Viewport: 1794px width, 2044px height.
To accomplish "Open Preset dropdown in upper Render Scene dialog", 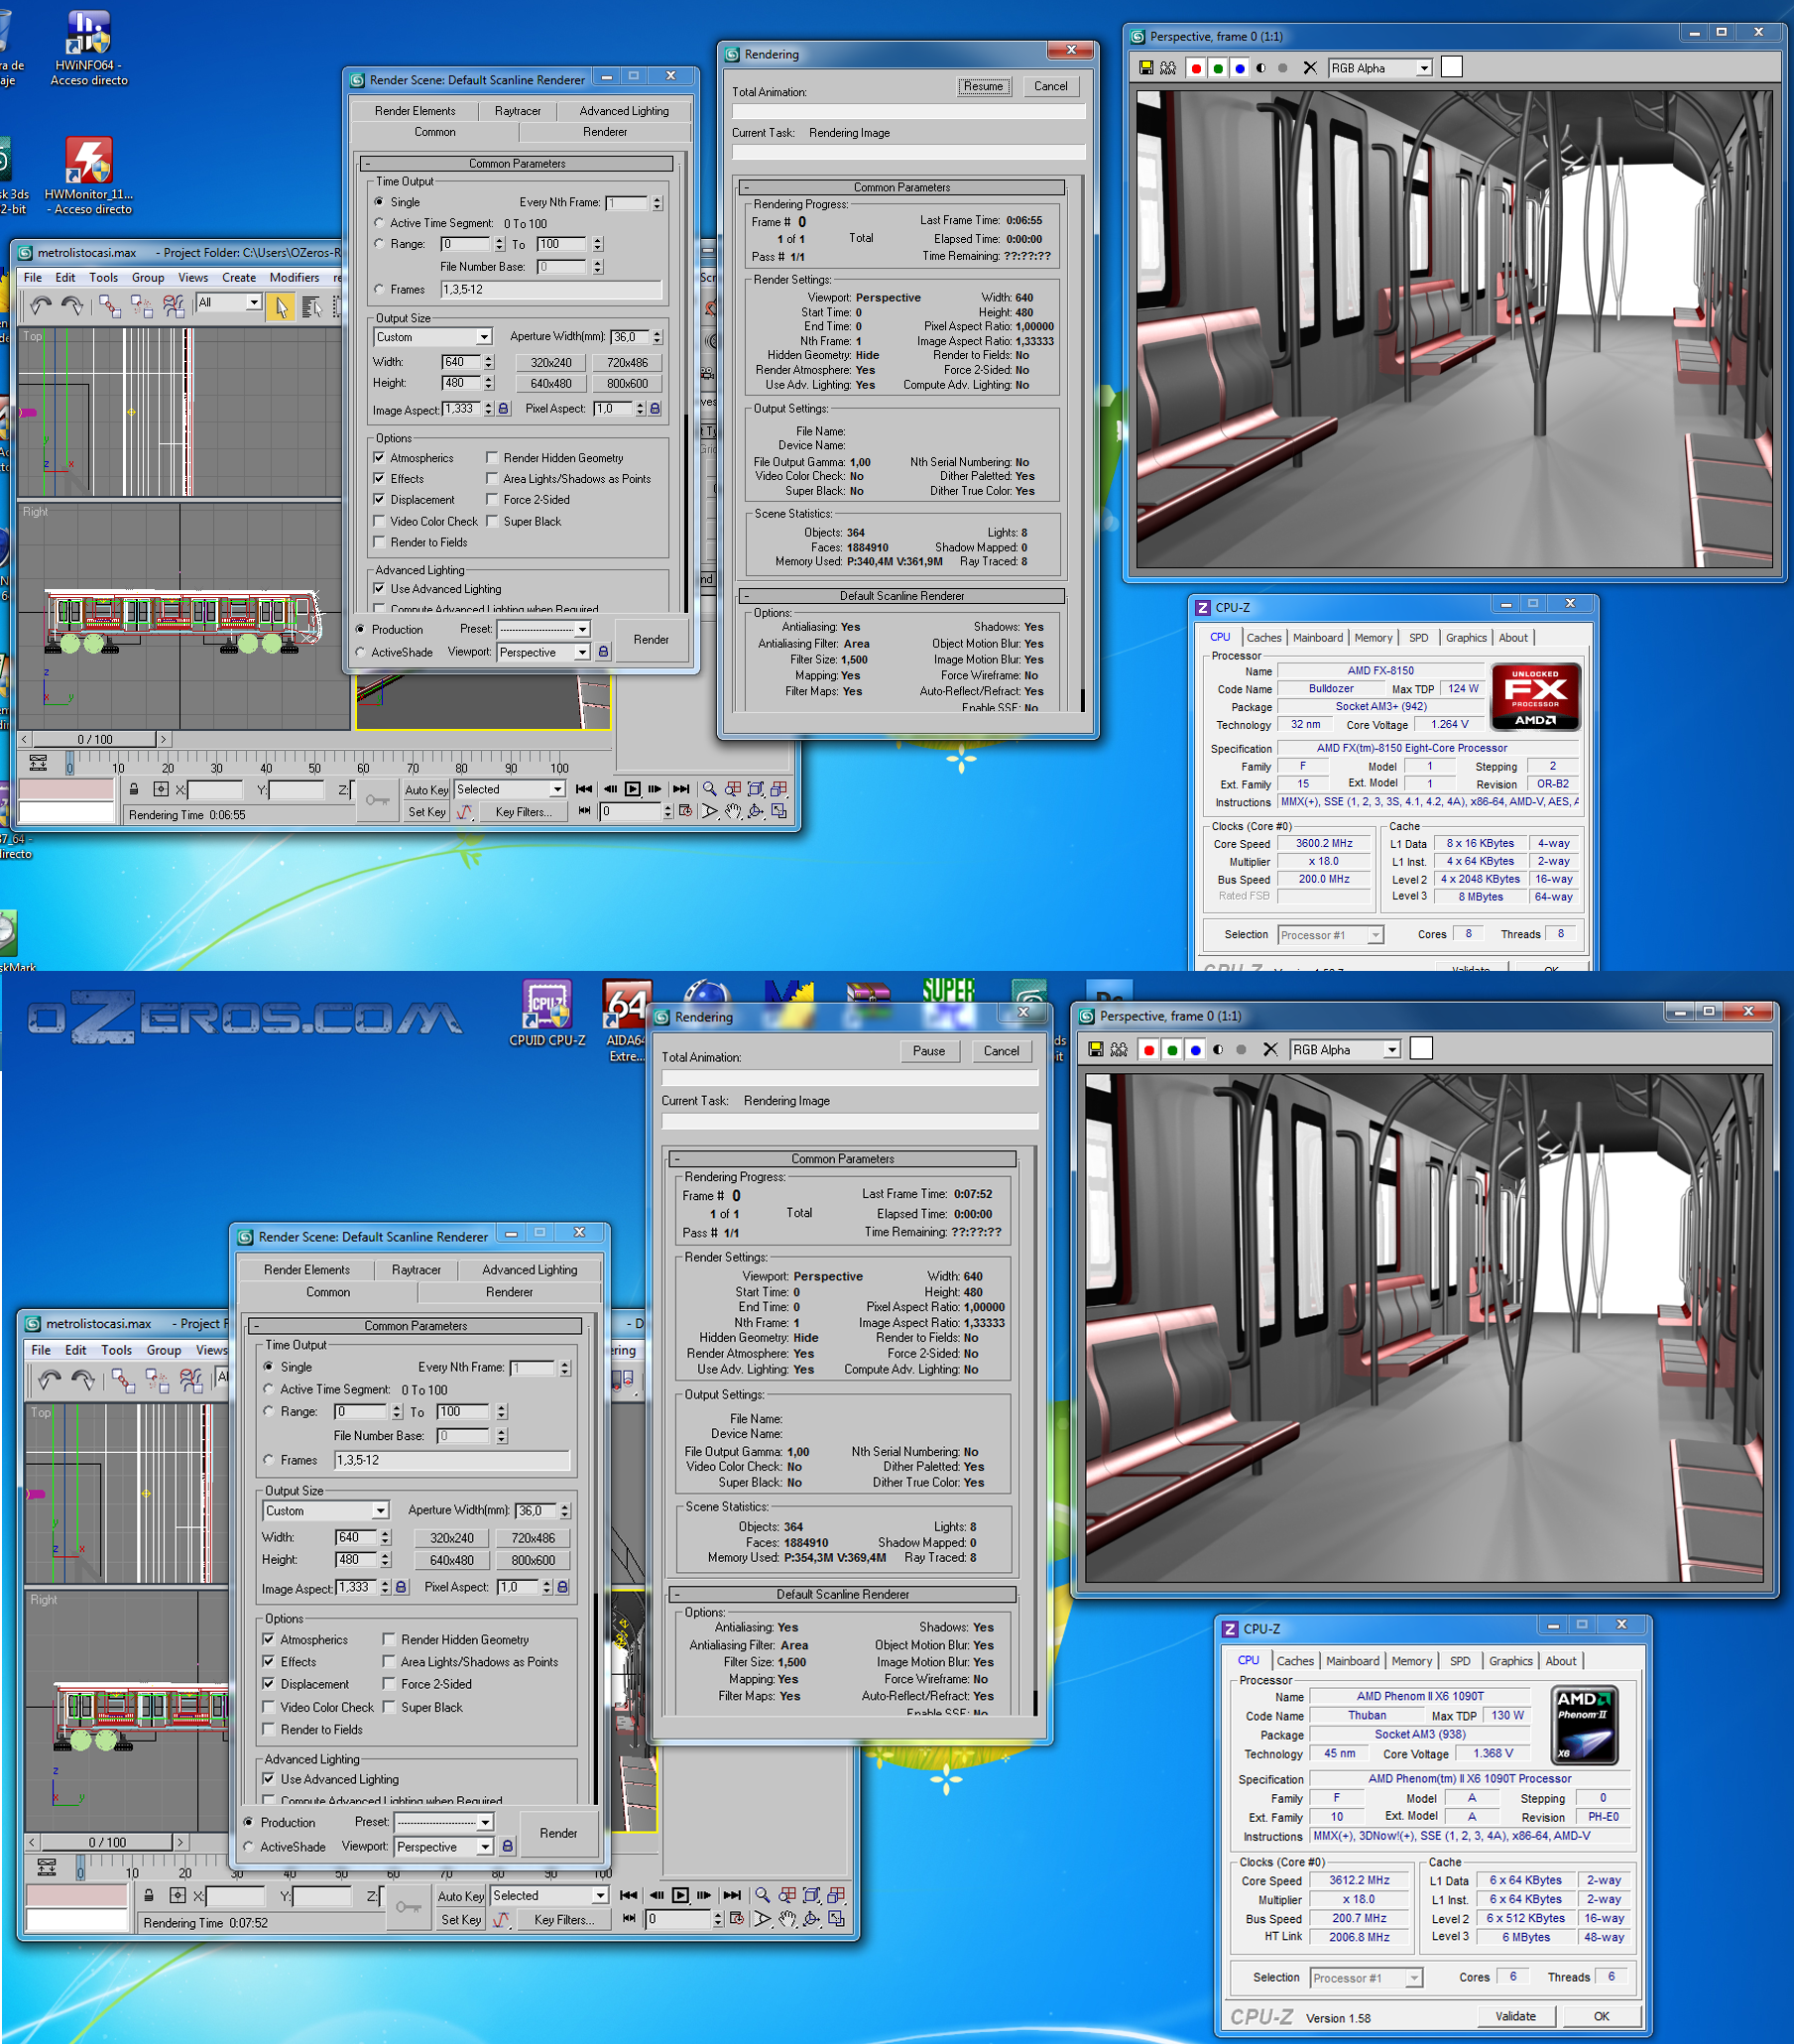I will [x=544, y=629].
